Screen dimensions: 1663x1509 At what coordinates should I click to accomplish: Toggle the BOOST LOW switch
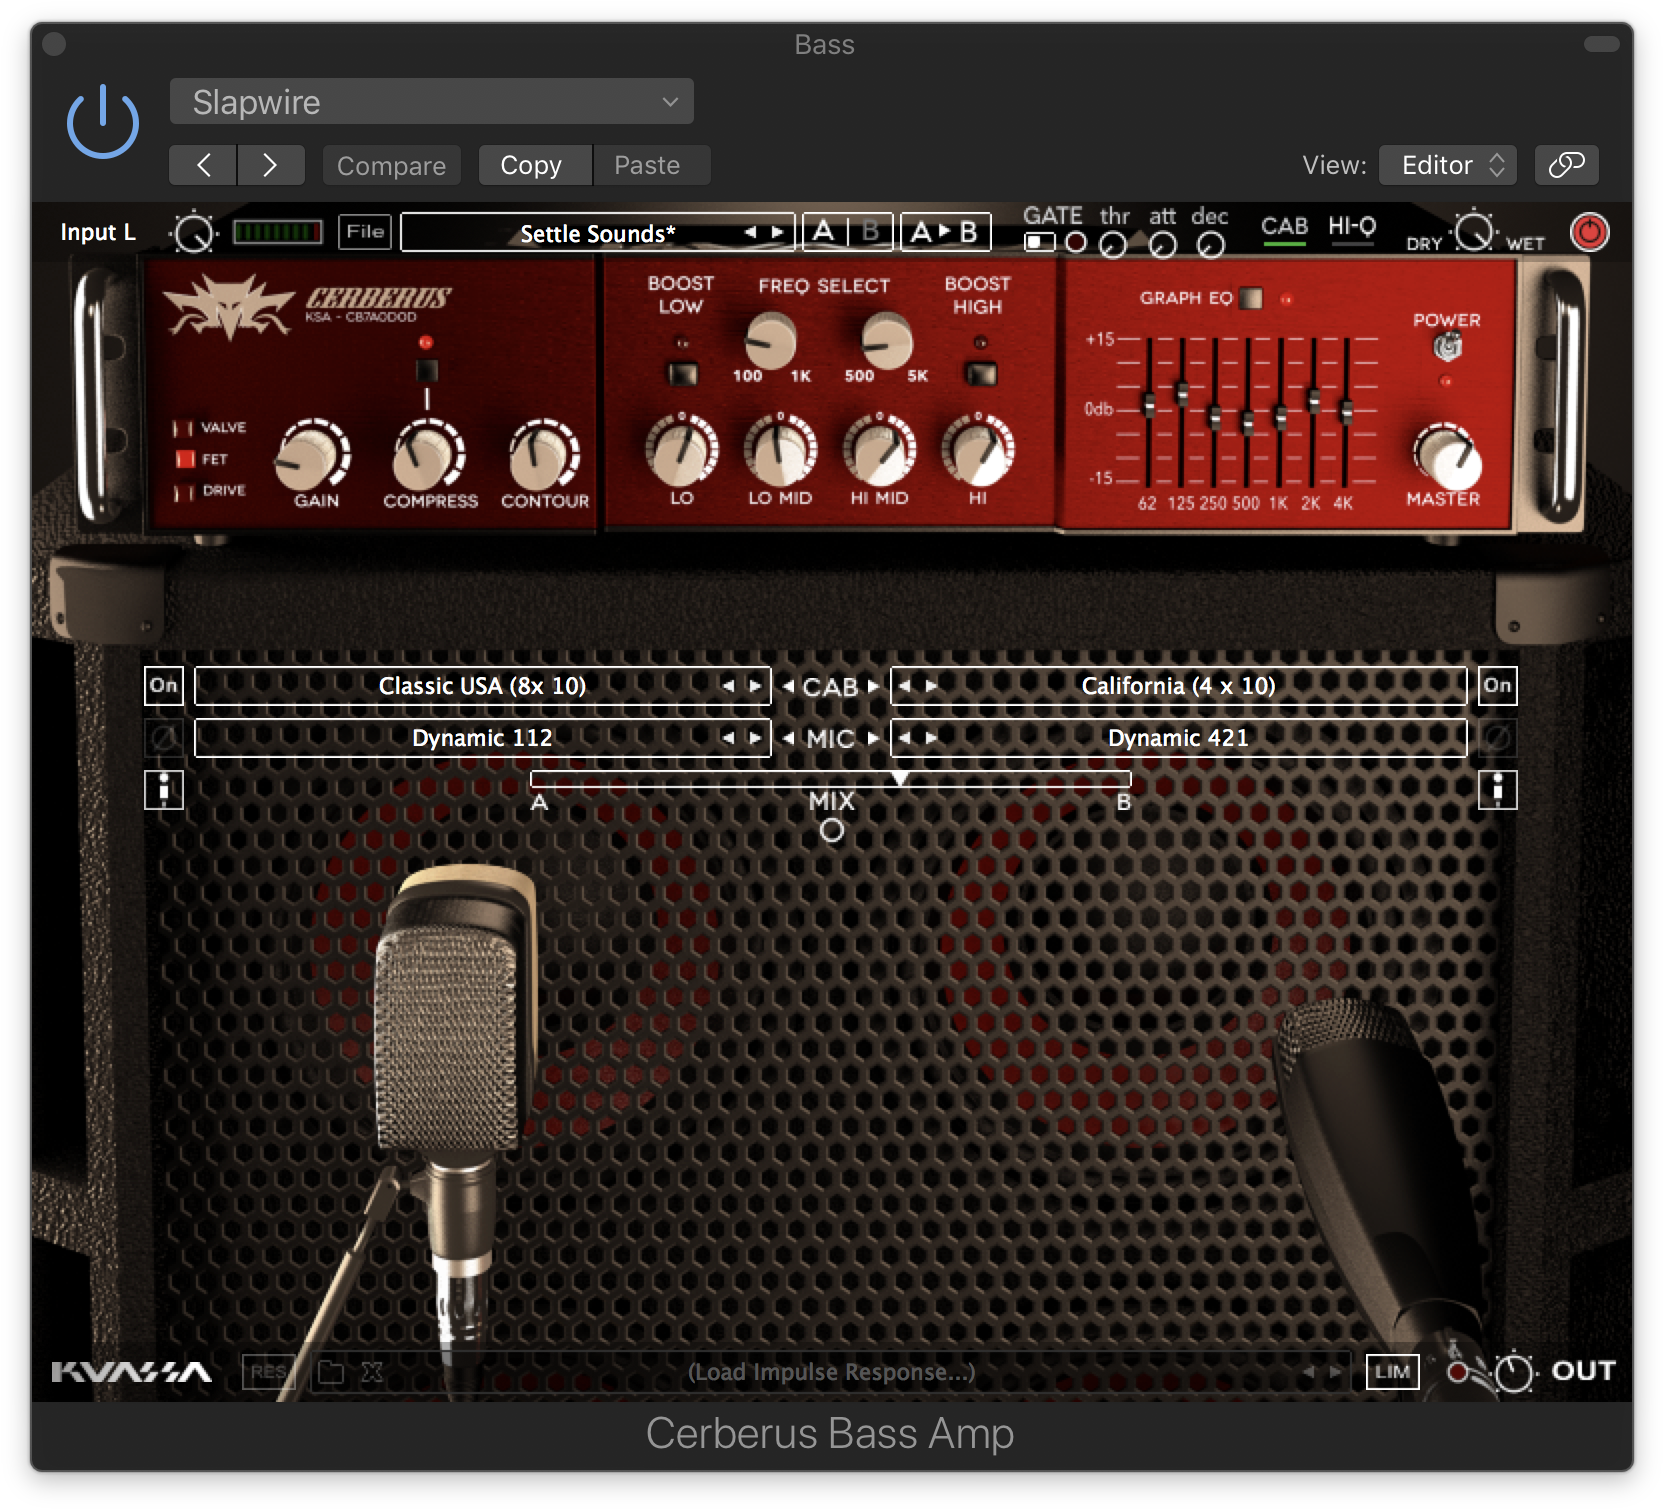(682, 374)
